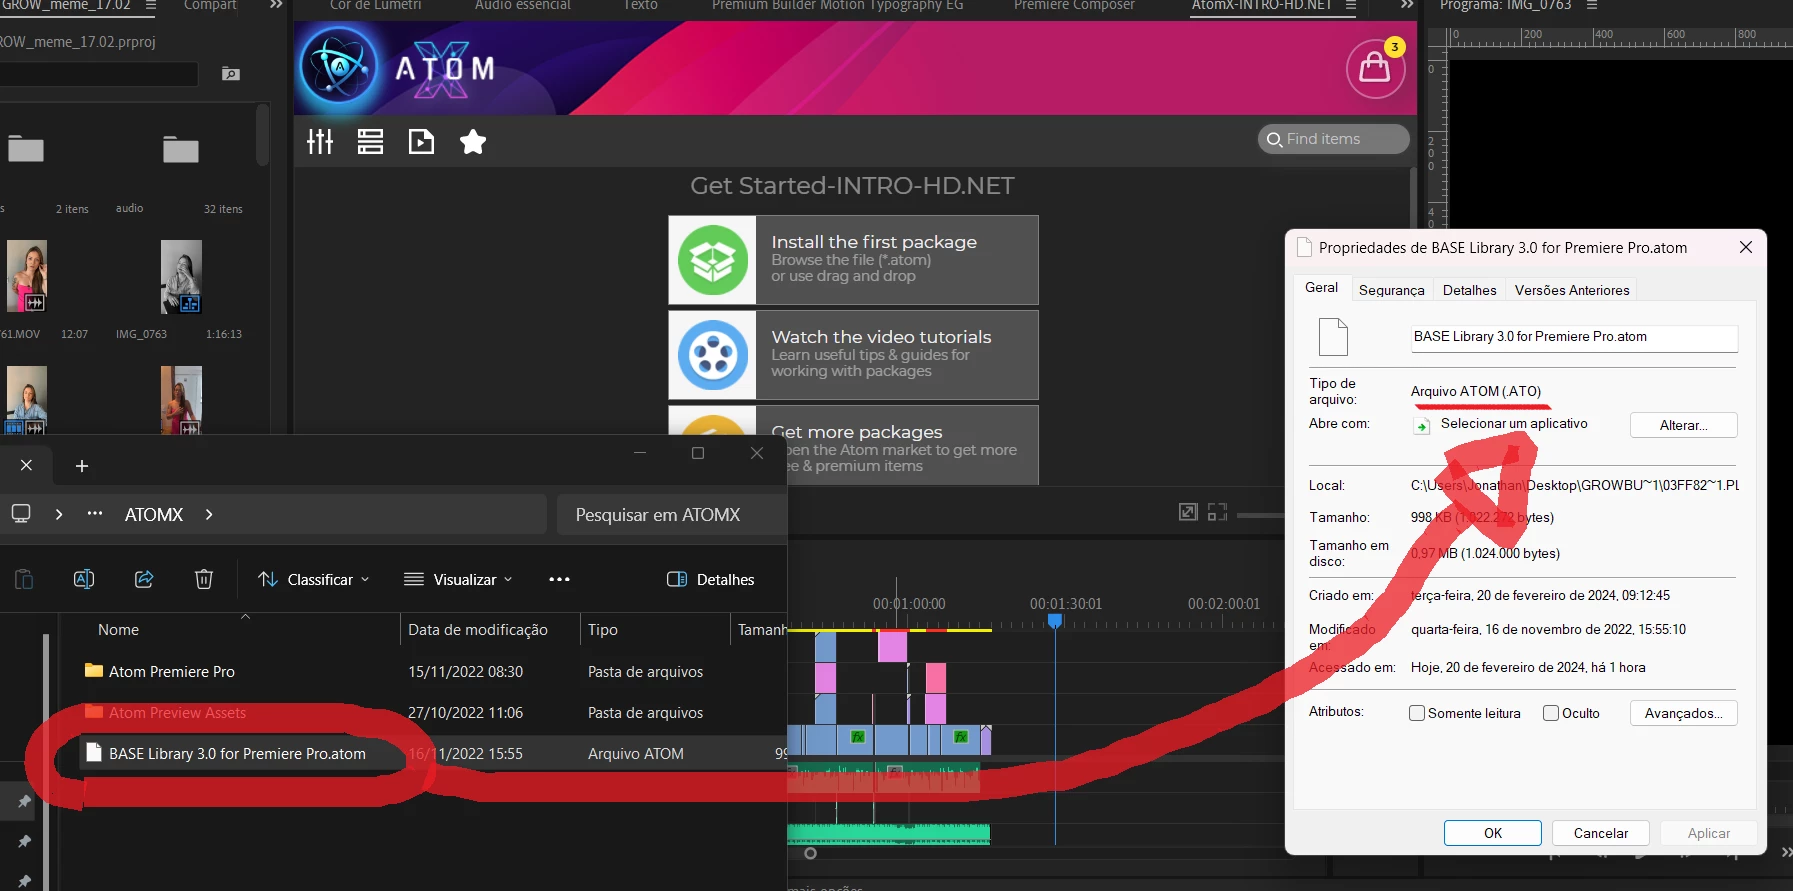The image size is (1793, 891).
Task: Open new Explorer tab with plus icon
Action: point(82,466)
